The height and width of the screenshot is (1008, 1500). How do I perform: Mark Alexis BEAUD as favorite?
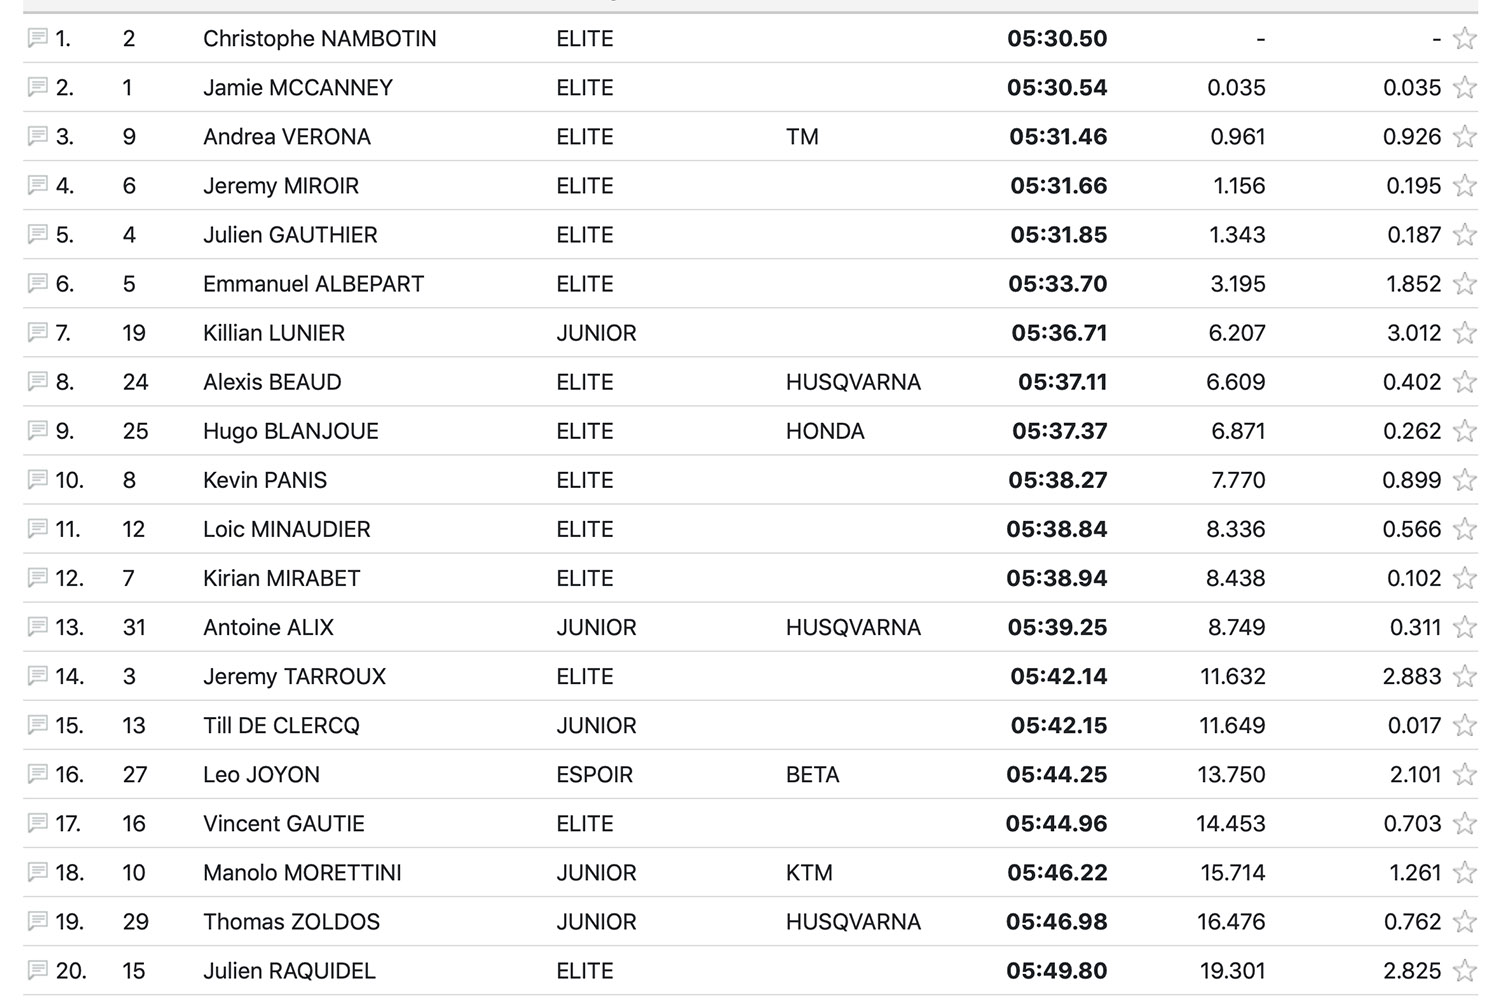[x=1465, y=382]
